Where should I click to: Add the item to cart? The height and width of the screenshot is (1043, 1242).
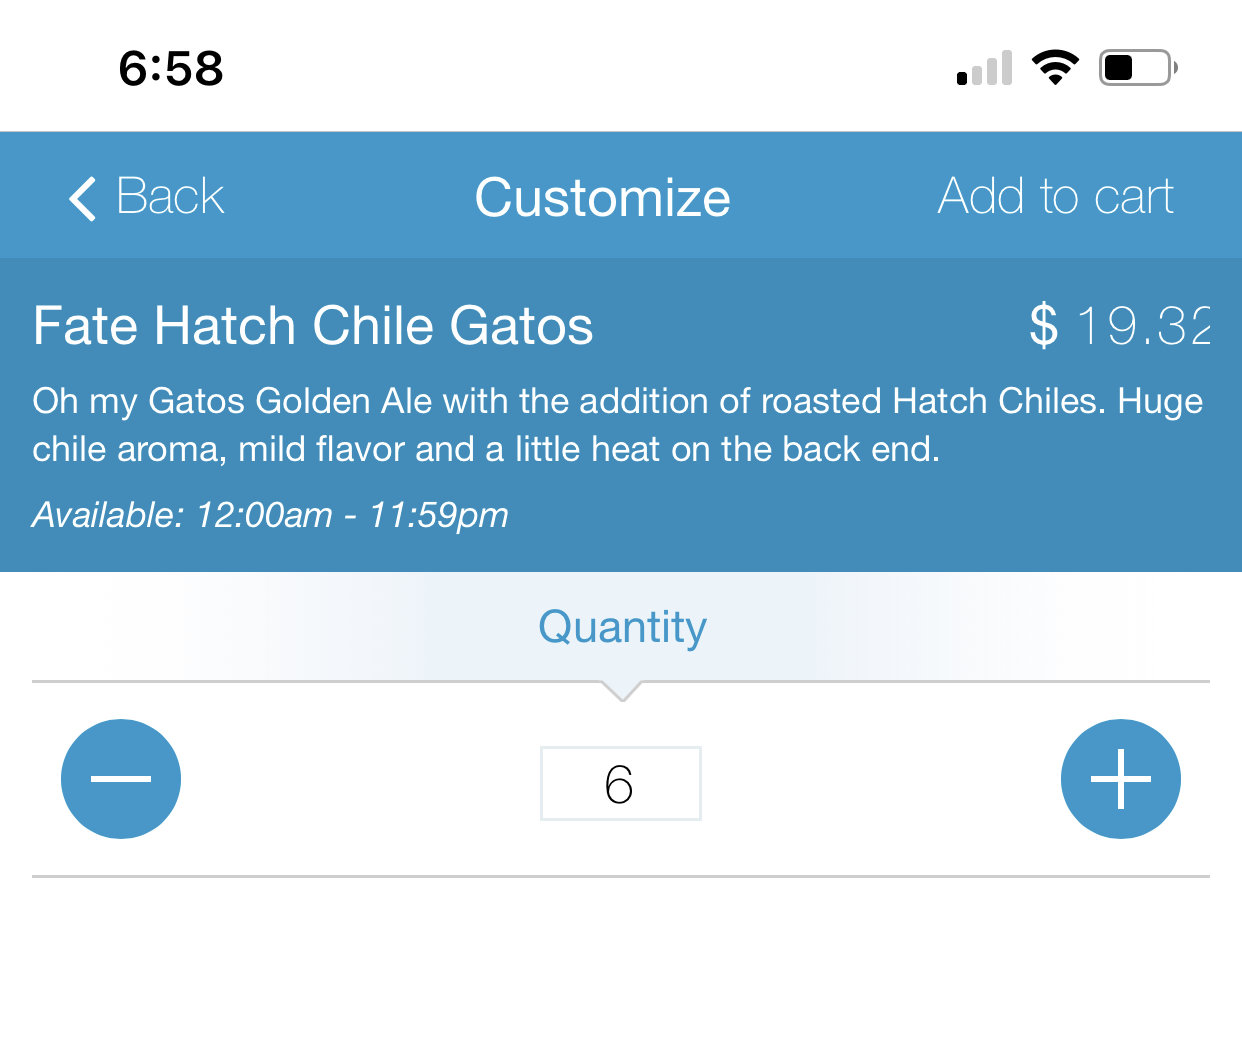pos(1055,196)
